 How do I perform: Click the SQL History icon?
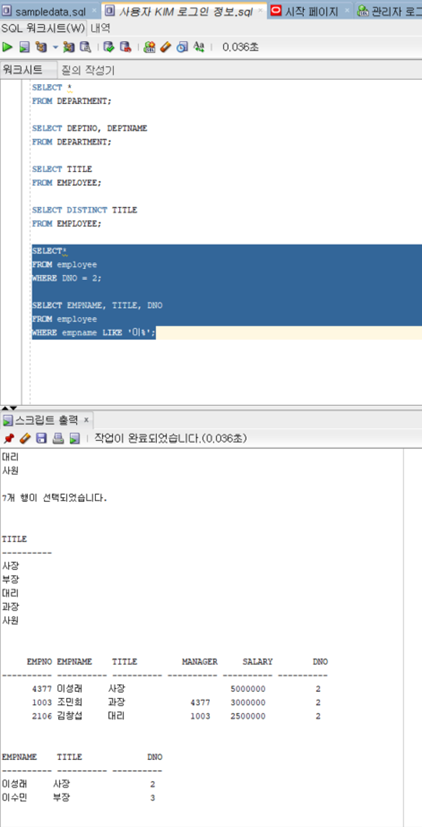183,47
